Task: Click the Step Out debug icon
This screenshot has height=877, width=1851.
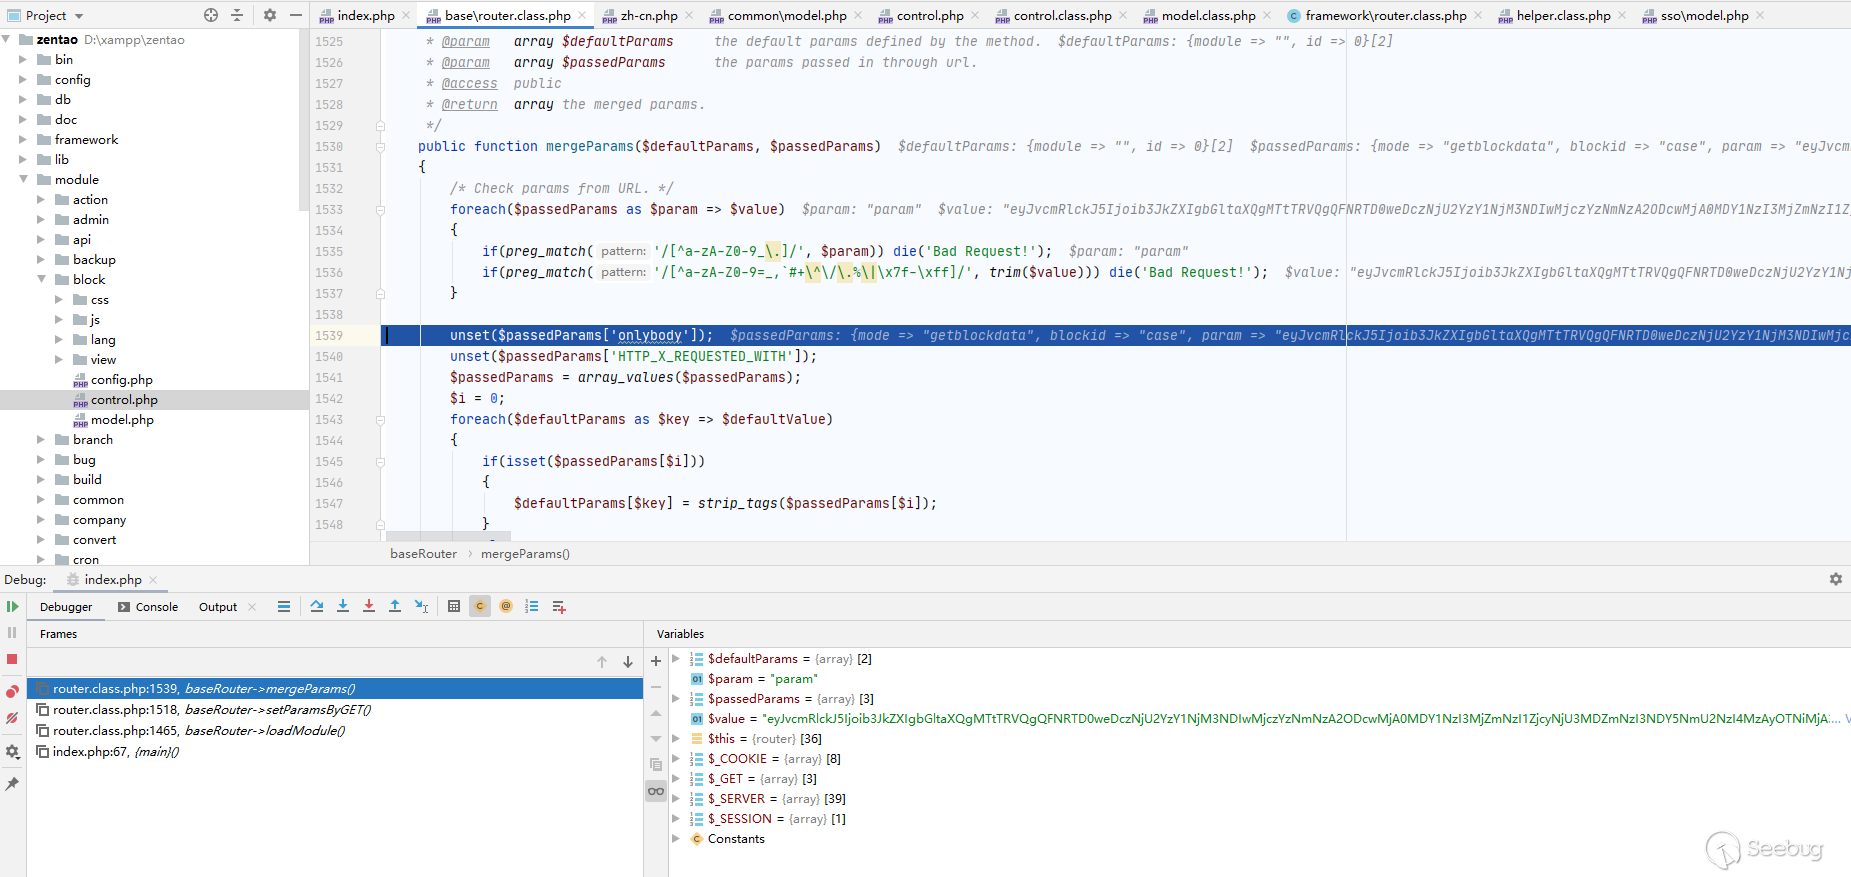Action: click(395, 606)
